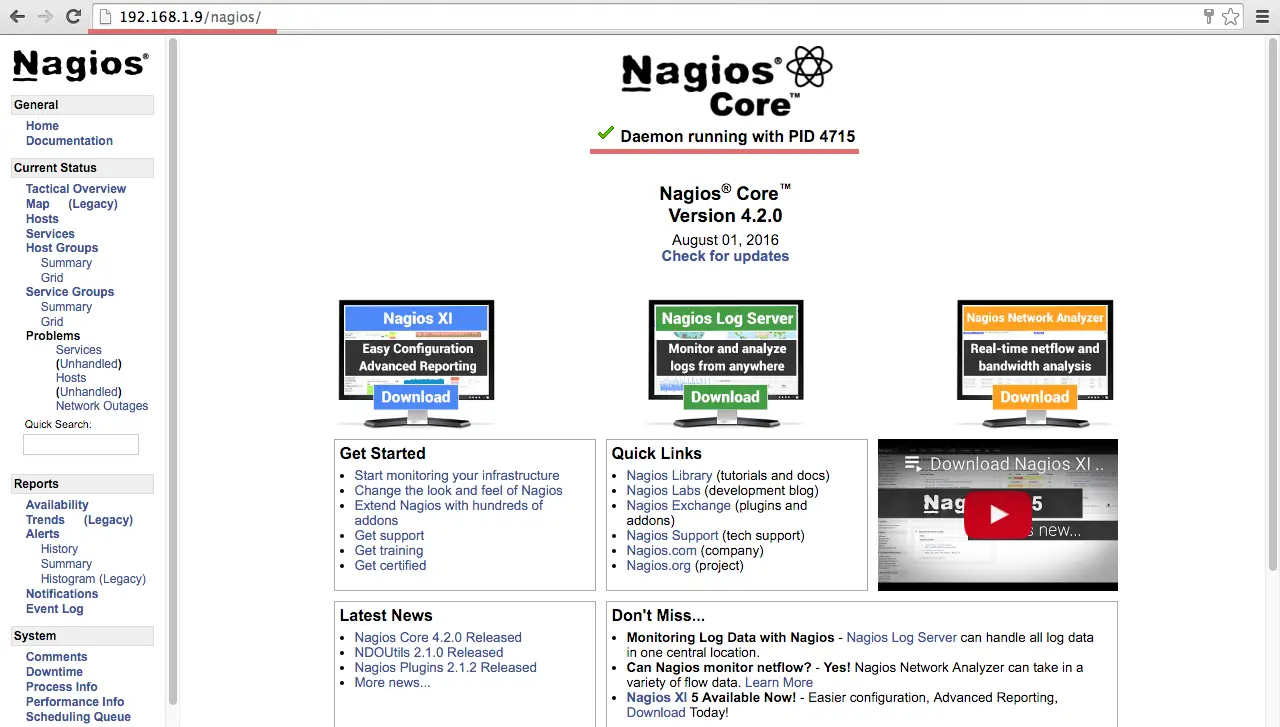
Task: Open Change the look and feel link
Action: pyautogui.click(x=458, y=491)
